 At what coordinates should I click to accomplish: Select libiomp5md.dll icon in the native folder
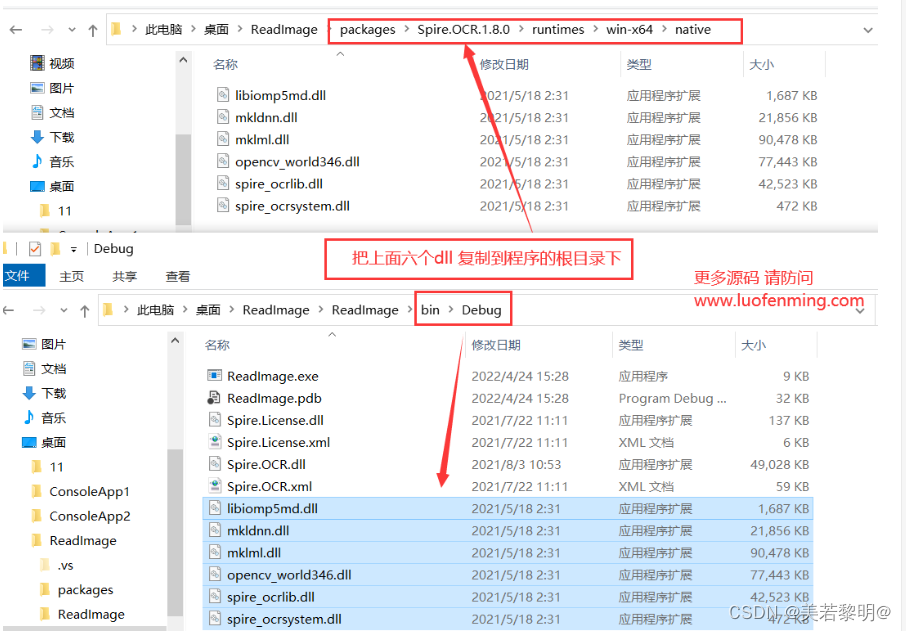[223, 95]
